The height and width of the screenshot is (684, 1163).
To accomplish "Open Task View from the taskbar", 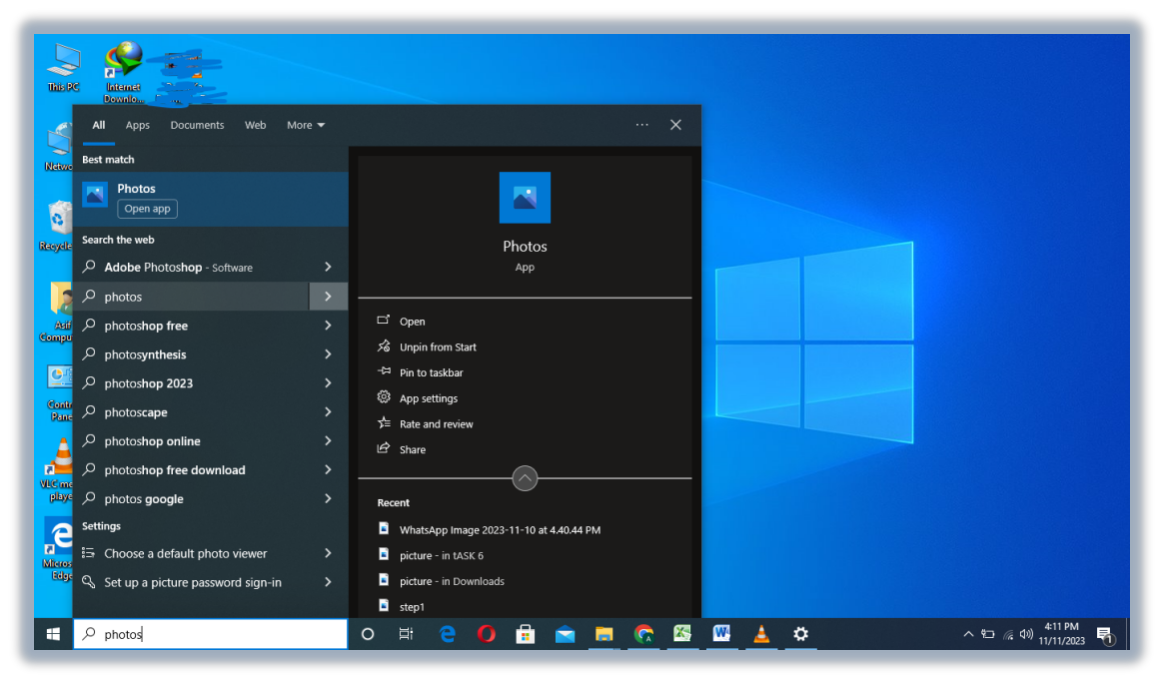I will point(406,634).
